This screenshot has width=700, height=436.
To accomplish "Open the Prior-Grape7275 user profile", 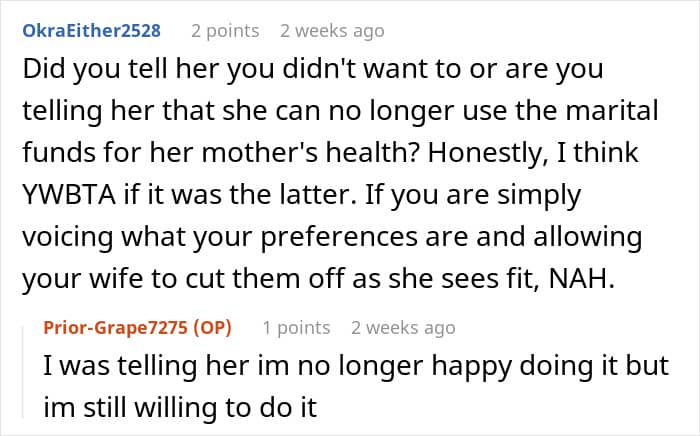I will [116, 328].
